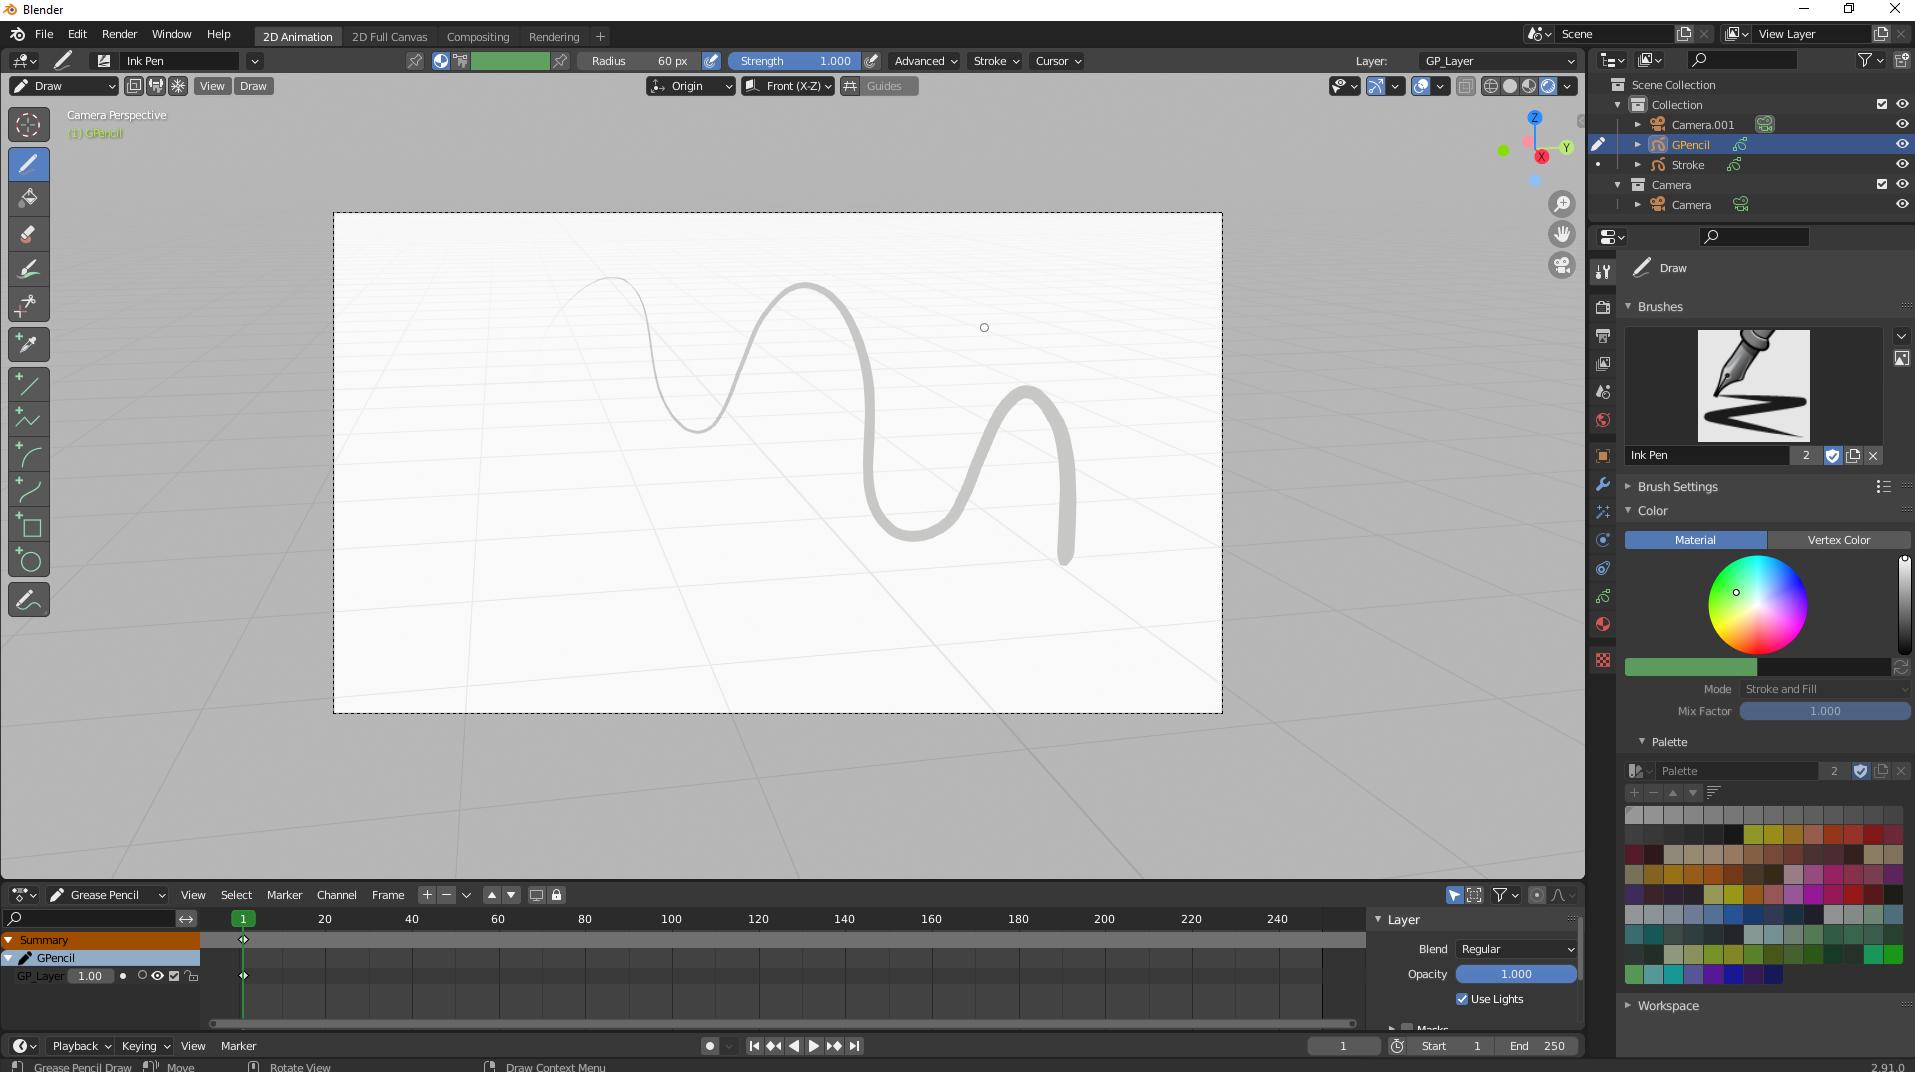Viewport: 1915px width, 1072px height.
Task: Open the Stroke settings dropdown
Action: [x=996, y=61]
